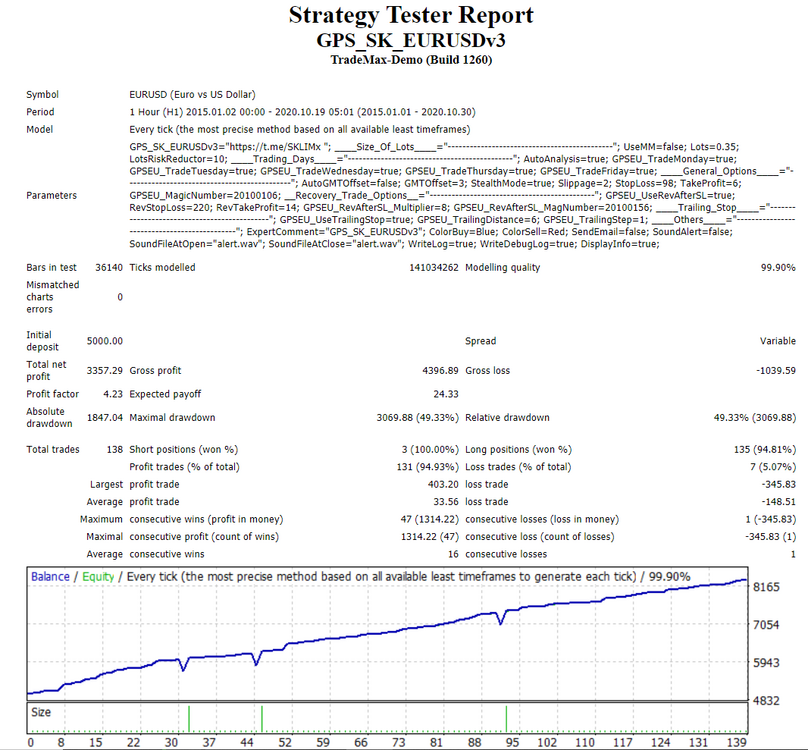Click the chart y-axis label 4832

point(766,701)
